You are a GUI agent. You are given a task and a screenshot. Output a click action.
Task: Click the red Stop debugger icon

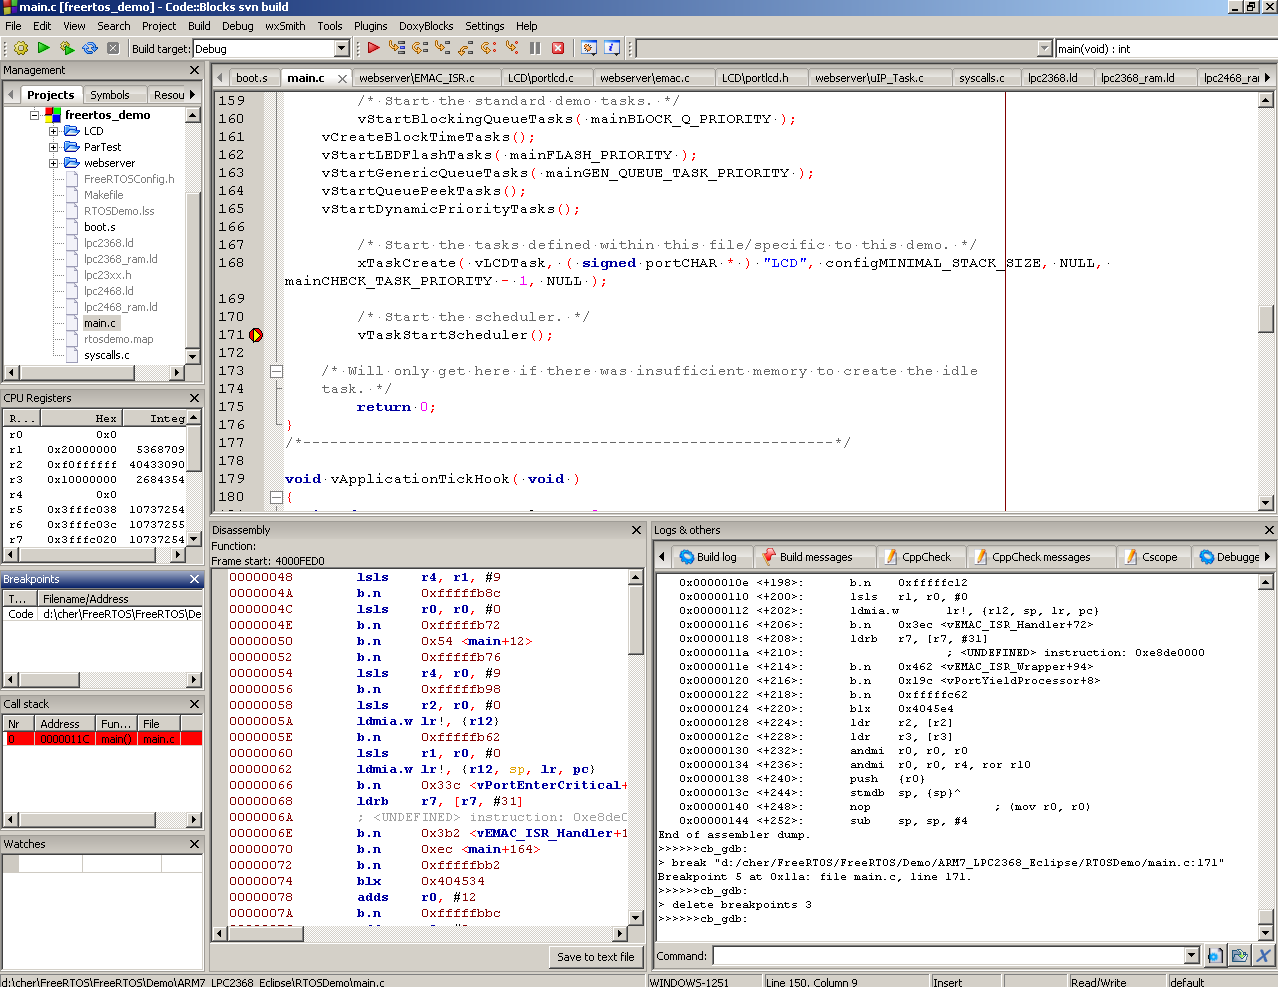click(x=558, y=48)
